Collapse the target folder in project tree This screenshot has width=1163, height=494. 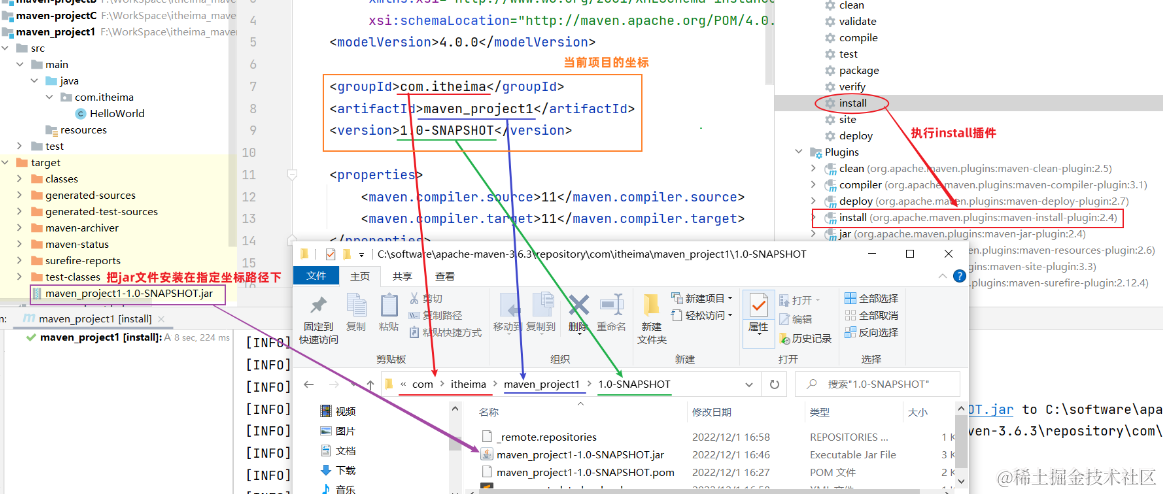[x=6, y=162]
